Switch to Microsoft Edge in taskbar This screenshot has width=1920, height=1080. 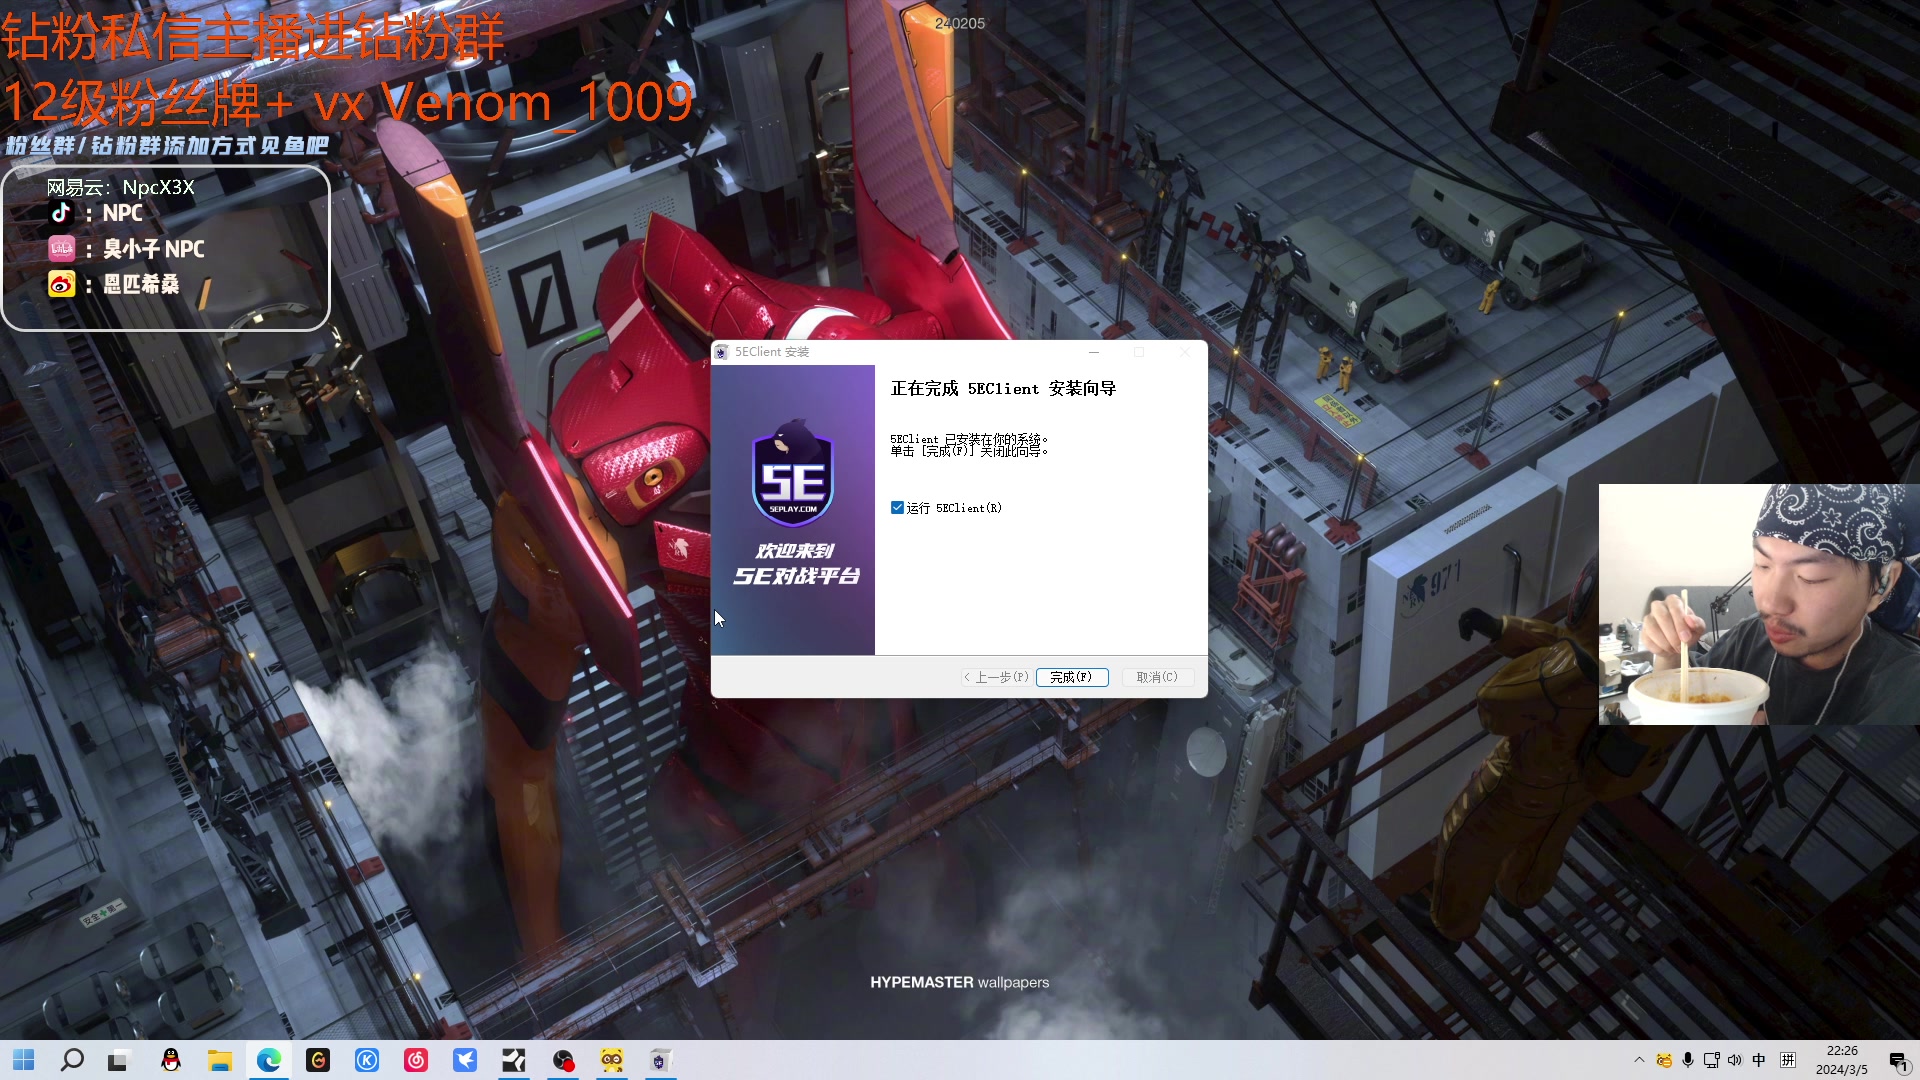pos(269,1060)
